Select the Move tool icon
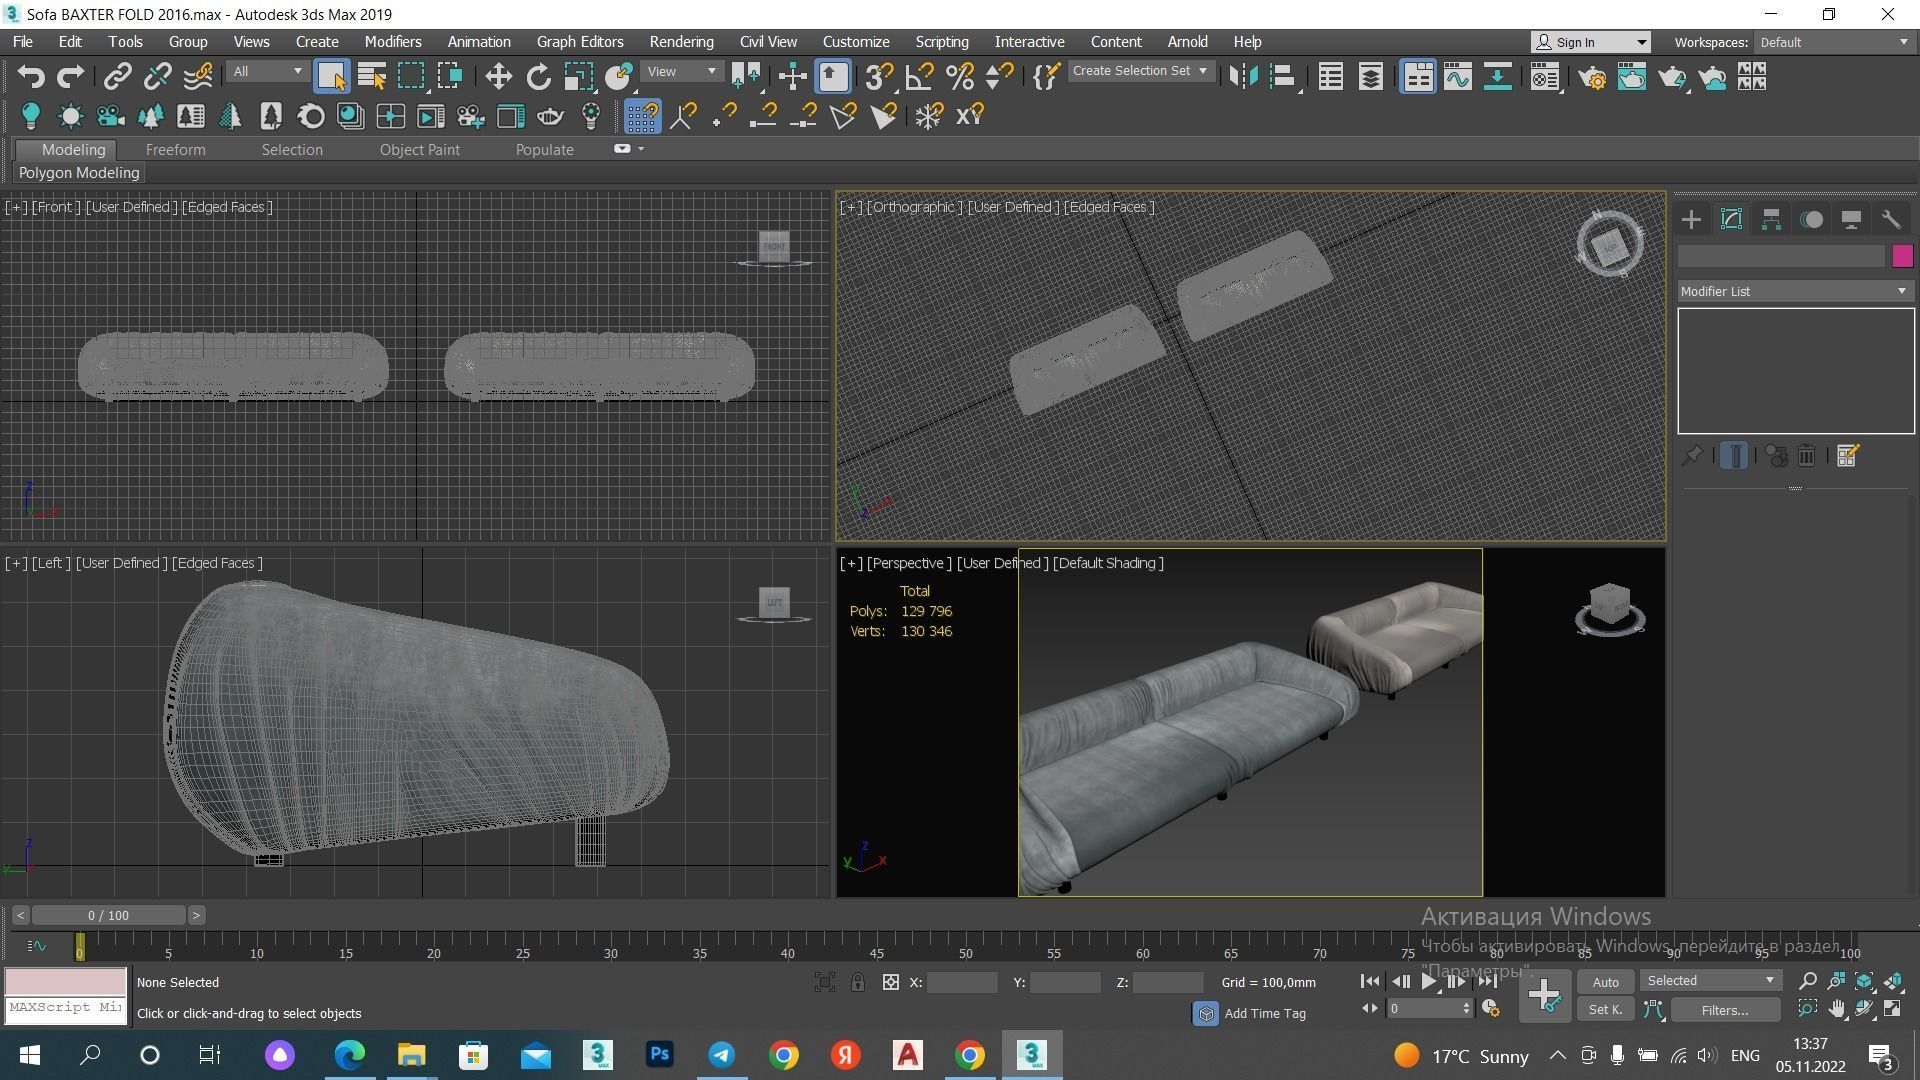This screenshot has height=1080, width=1920. click(498, 77)
